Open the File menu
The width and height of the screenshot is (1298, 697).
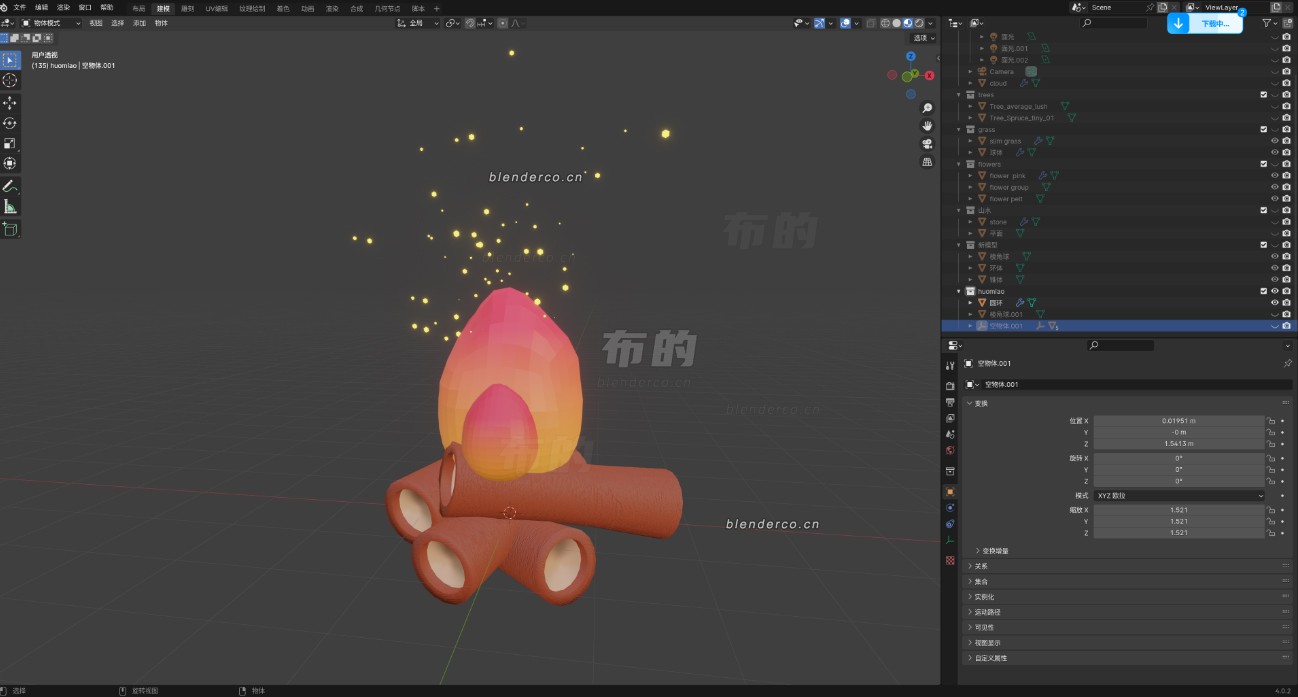(19, 7)
